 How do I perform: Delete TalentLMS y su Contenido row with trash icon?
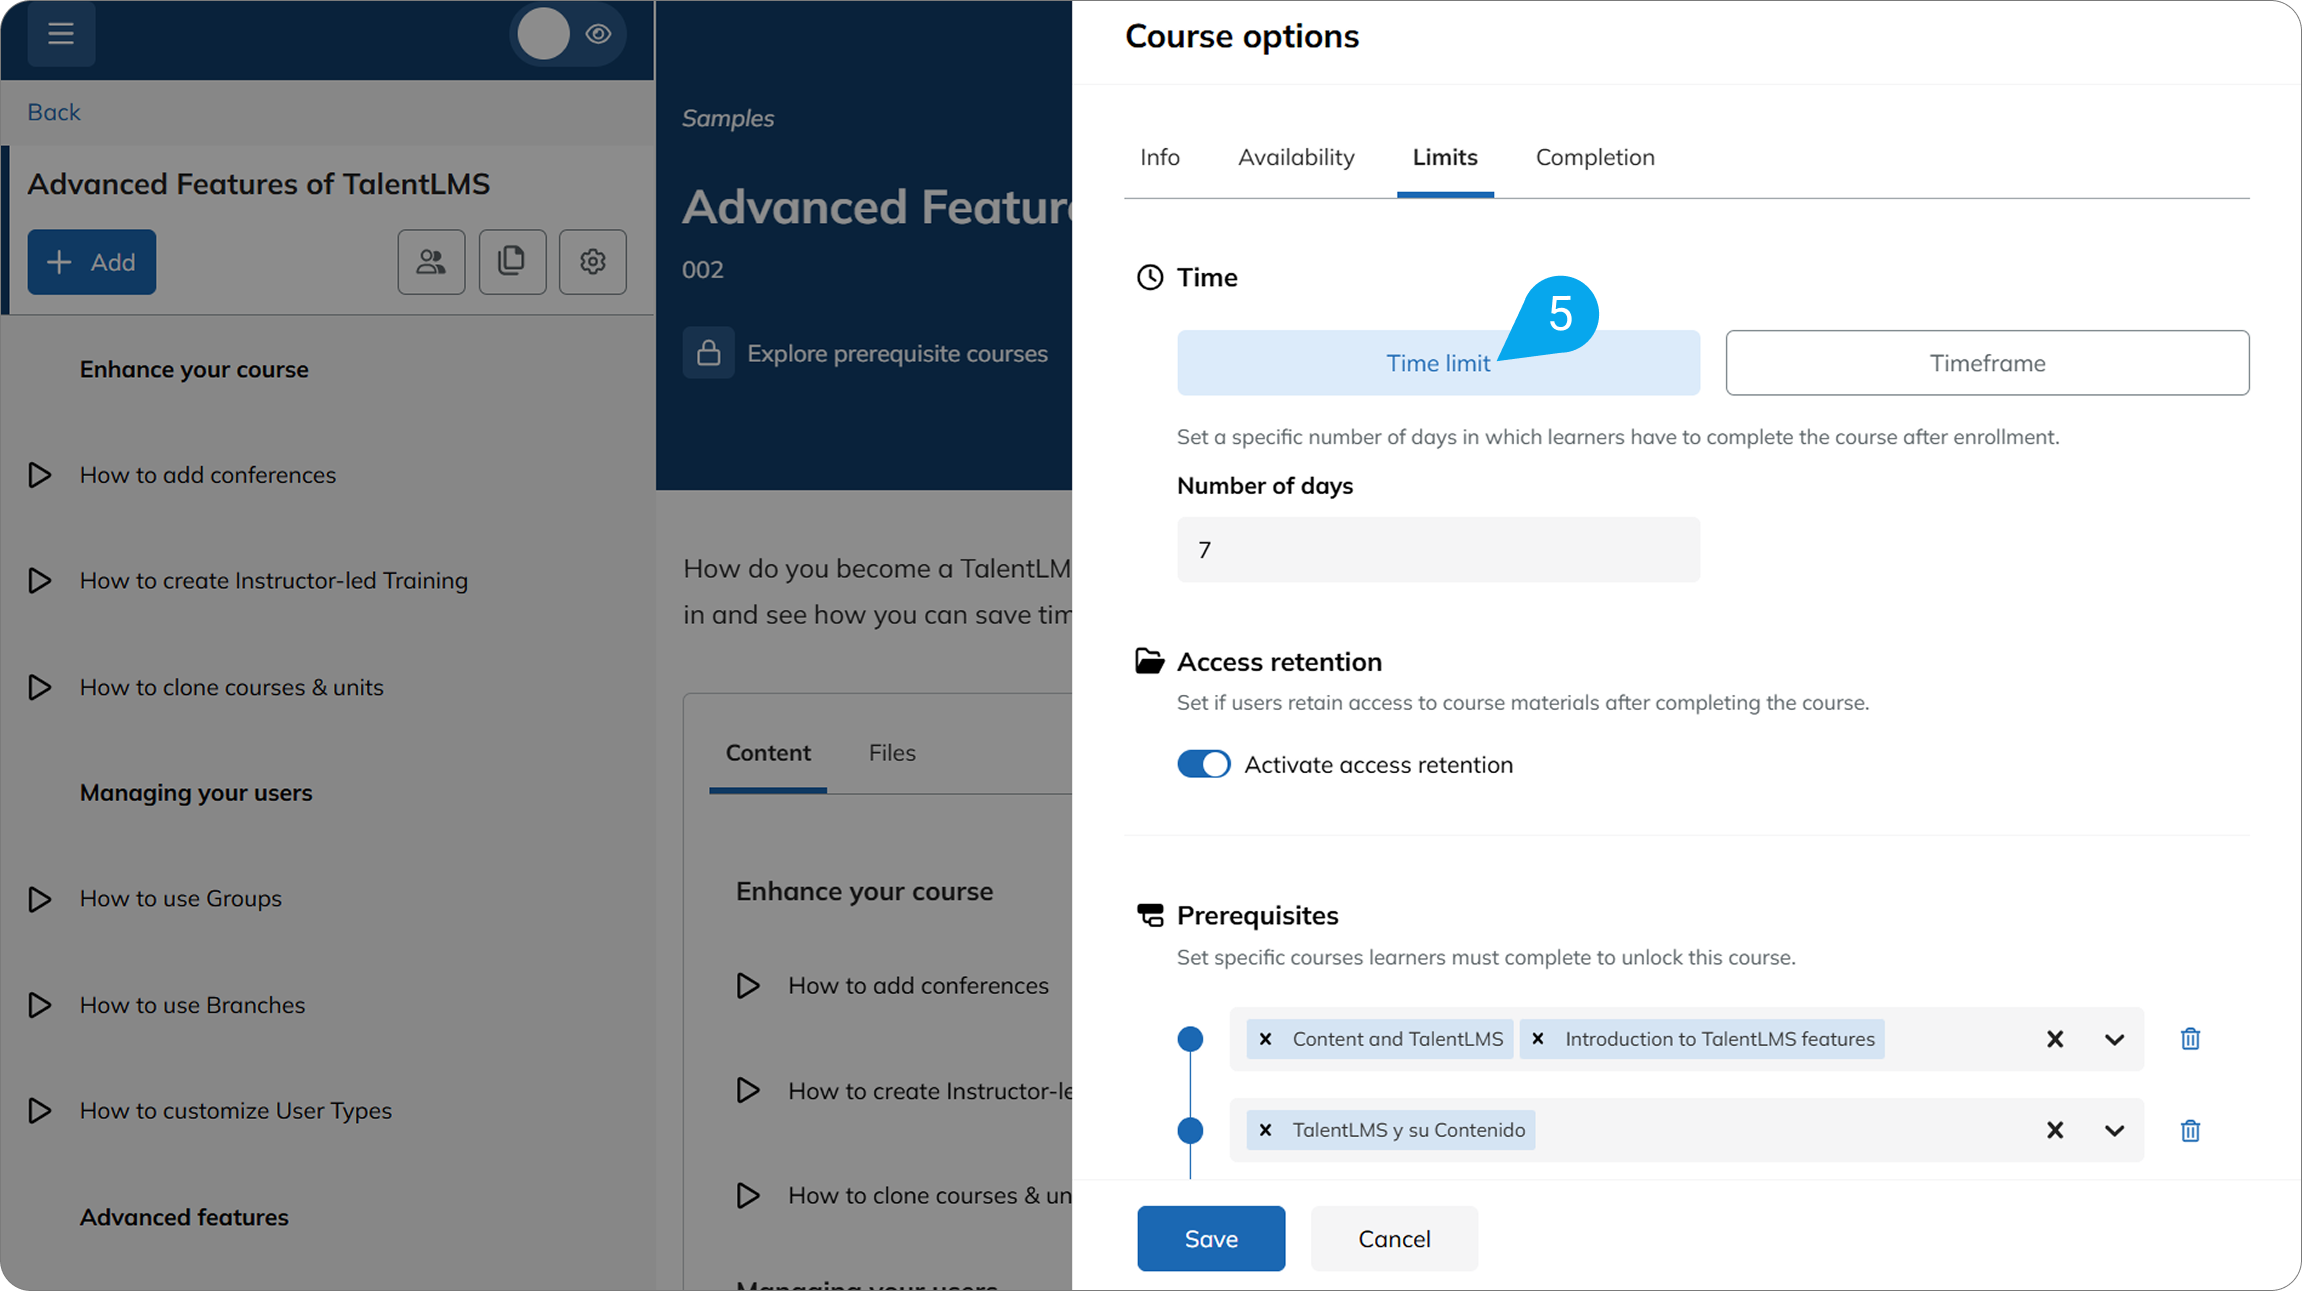2190,1131
